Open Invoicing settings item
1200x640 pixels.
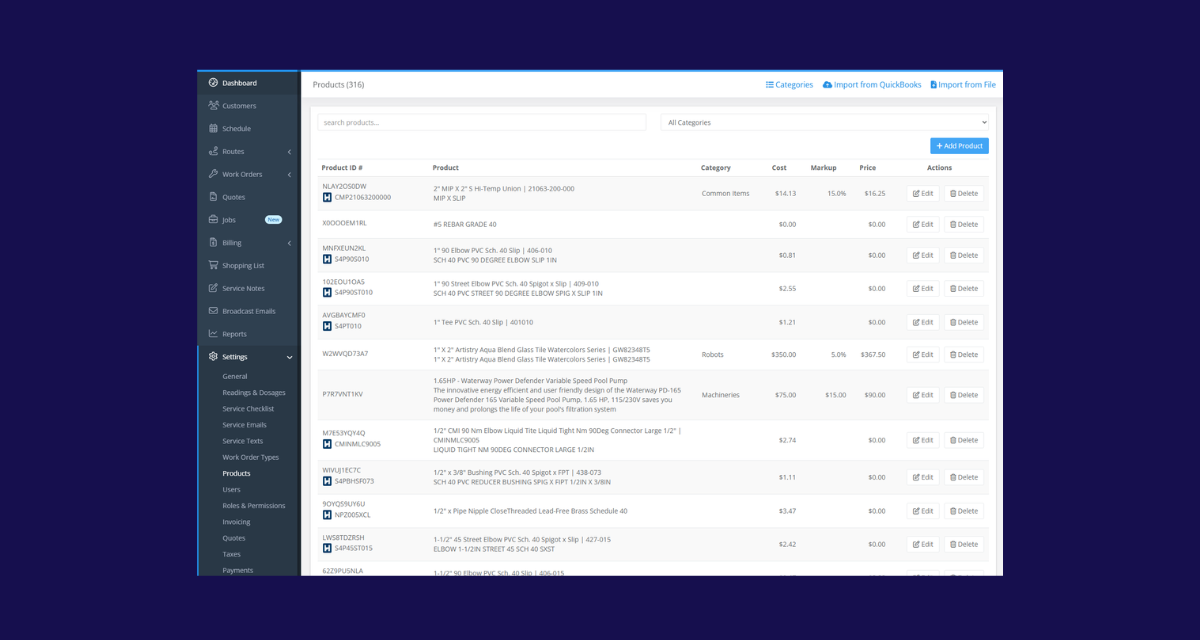[x=236, y=522]
